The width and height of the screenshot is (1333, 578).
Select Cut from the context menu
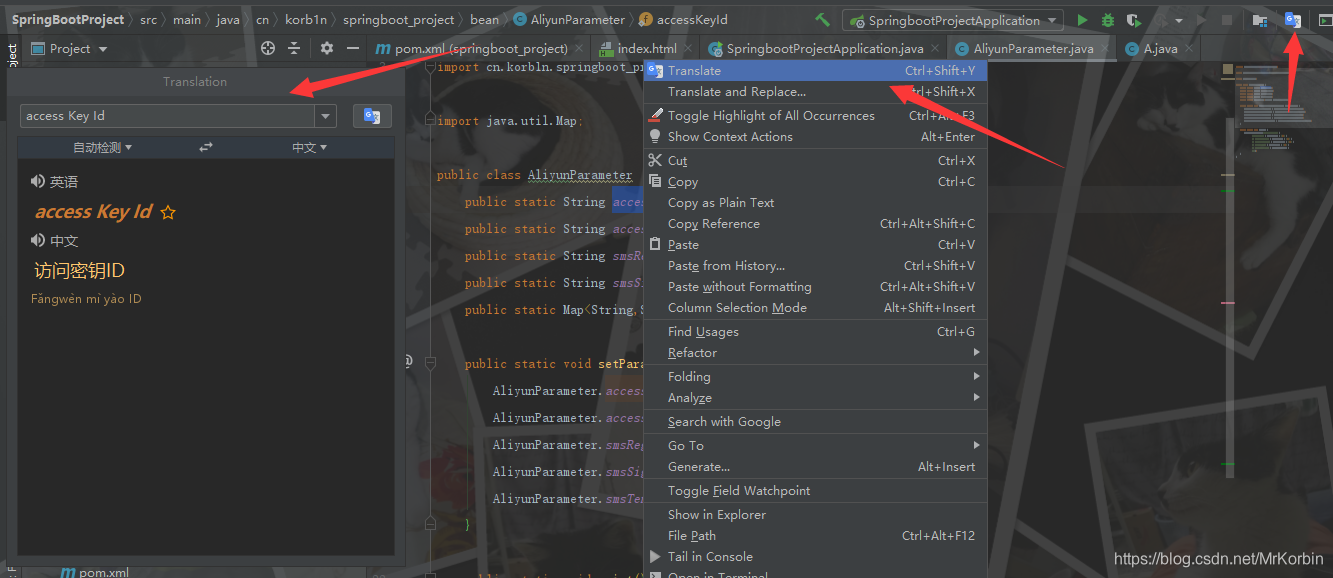pos(815,160)
